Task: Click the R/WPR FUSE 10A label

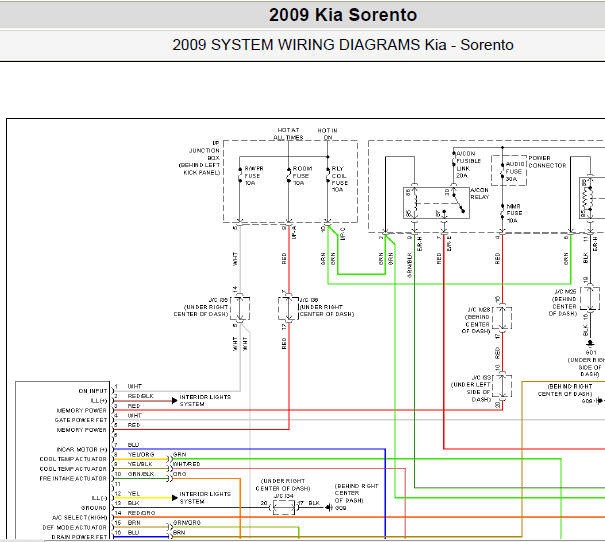Action: click(253, 176)
